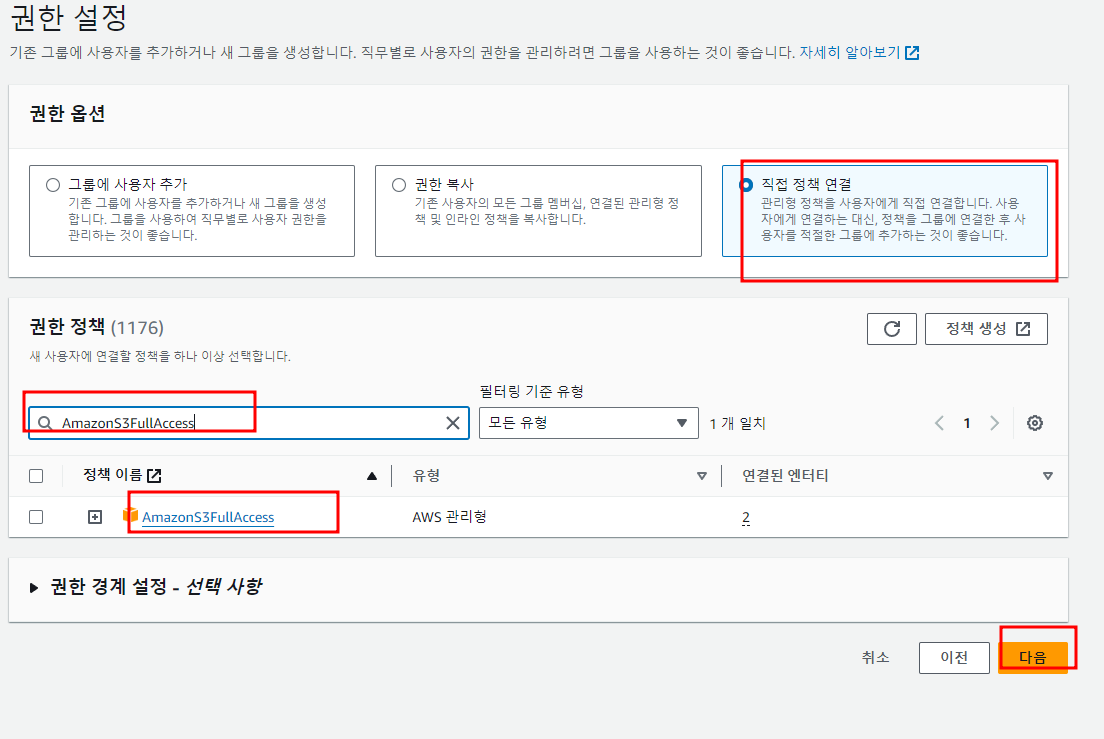Click the external link icon beside 정책 이름

click(x=154, y=476)
